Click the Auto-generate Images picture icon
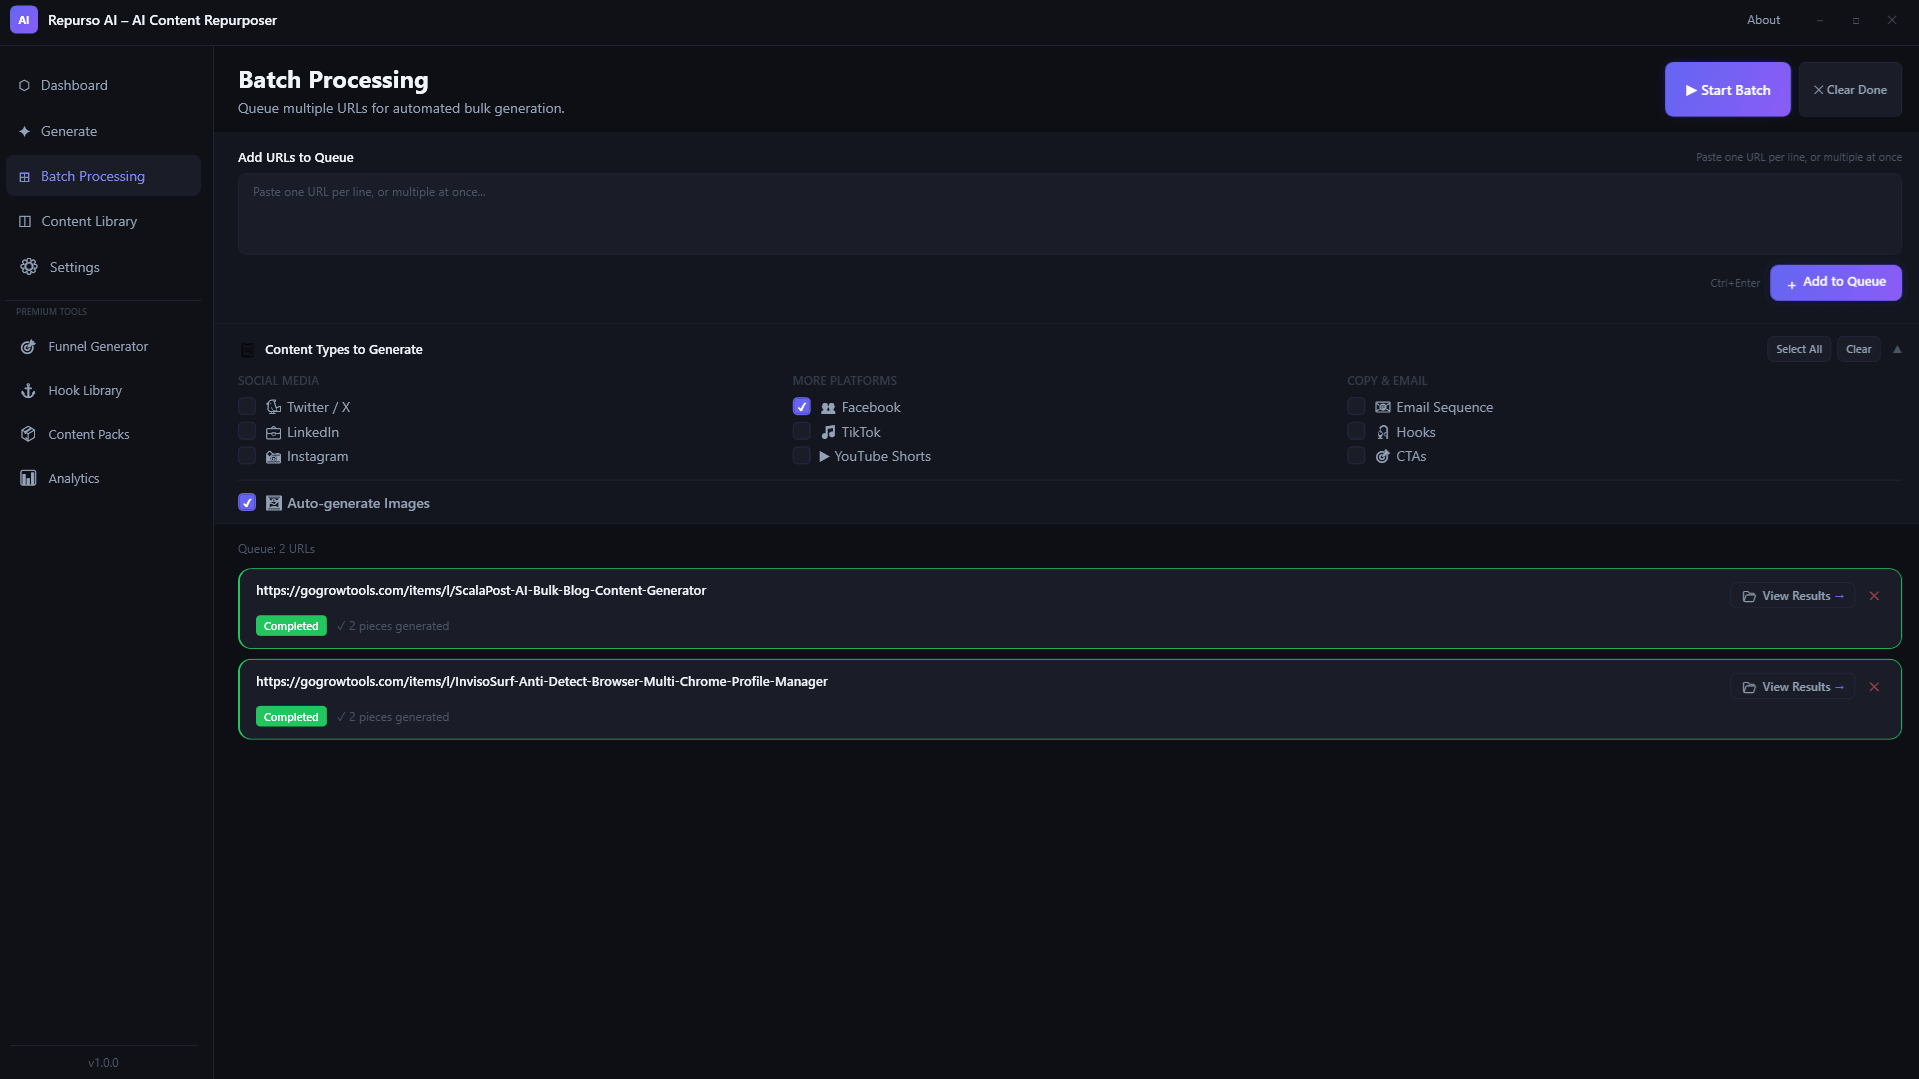 (x=273, y=503)
